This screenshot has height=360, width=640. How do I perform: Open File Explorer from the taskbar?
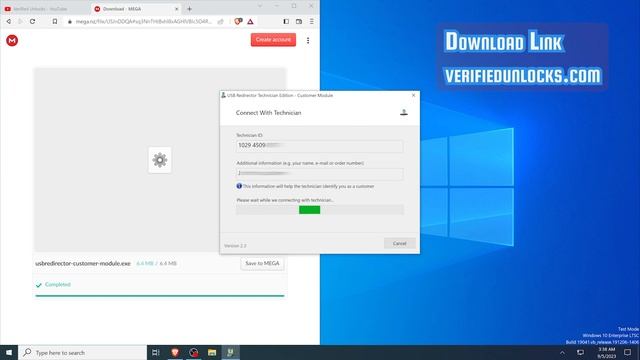pyautogui.click(x=212, y=352)
